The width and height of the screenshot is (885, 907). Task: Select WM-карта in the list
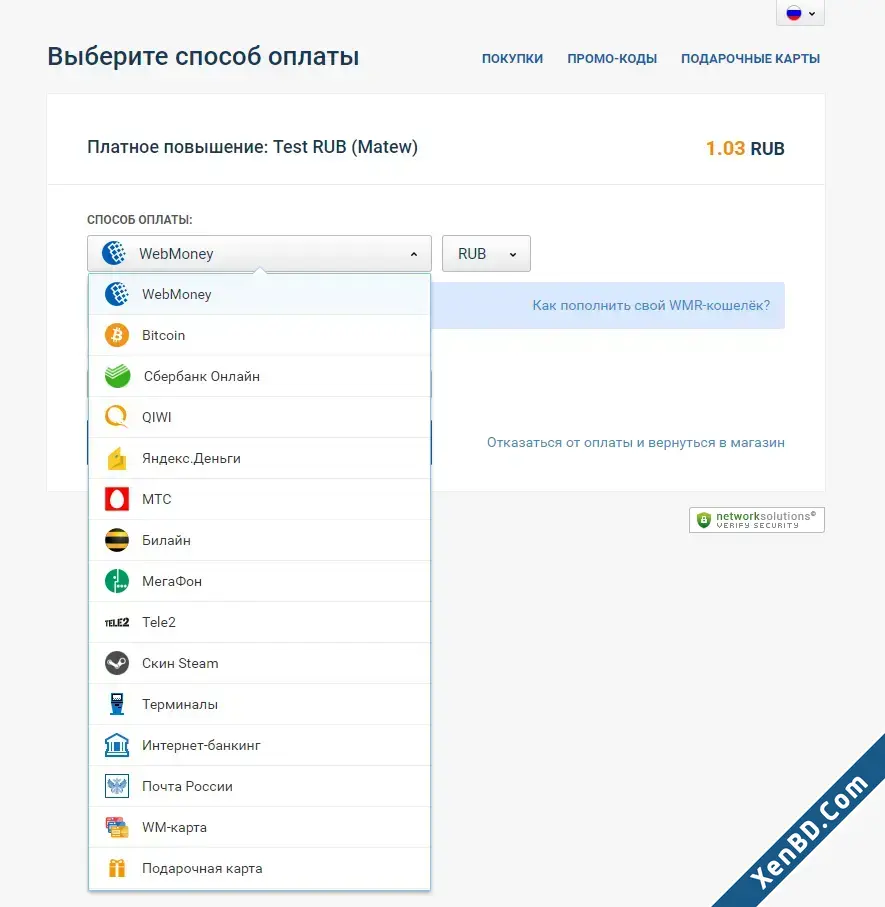tap(259, 827)
